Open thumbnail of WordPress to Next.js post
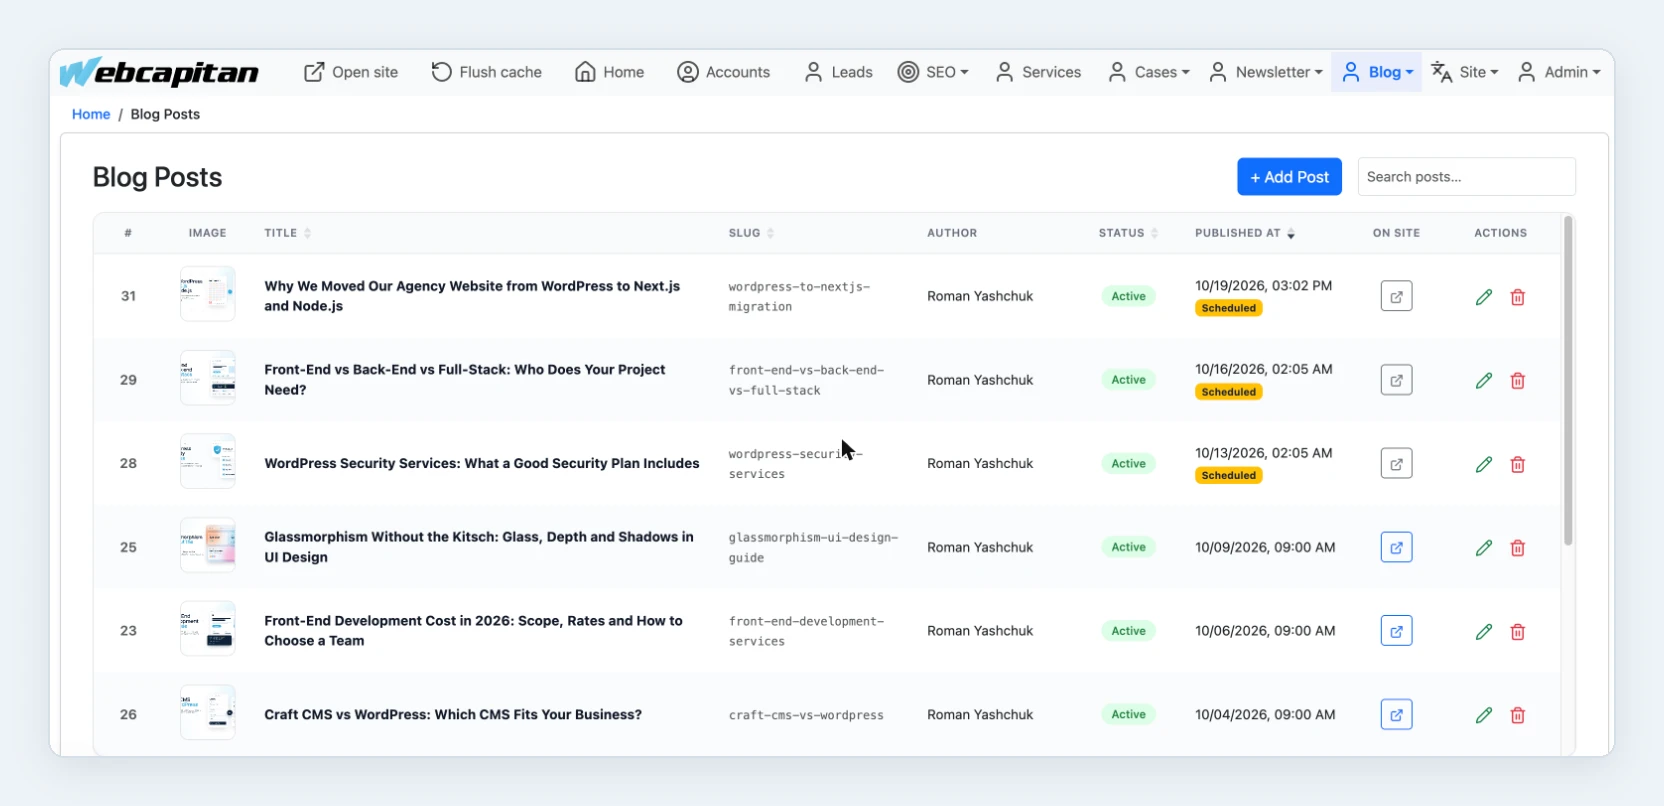Image resolution: width=1664 pixels, height=806 pixels. (x=208, y=294)
